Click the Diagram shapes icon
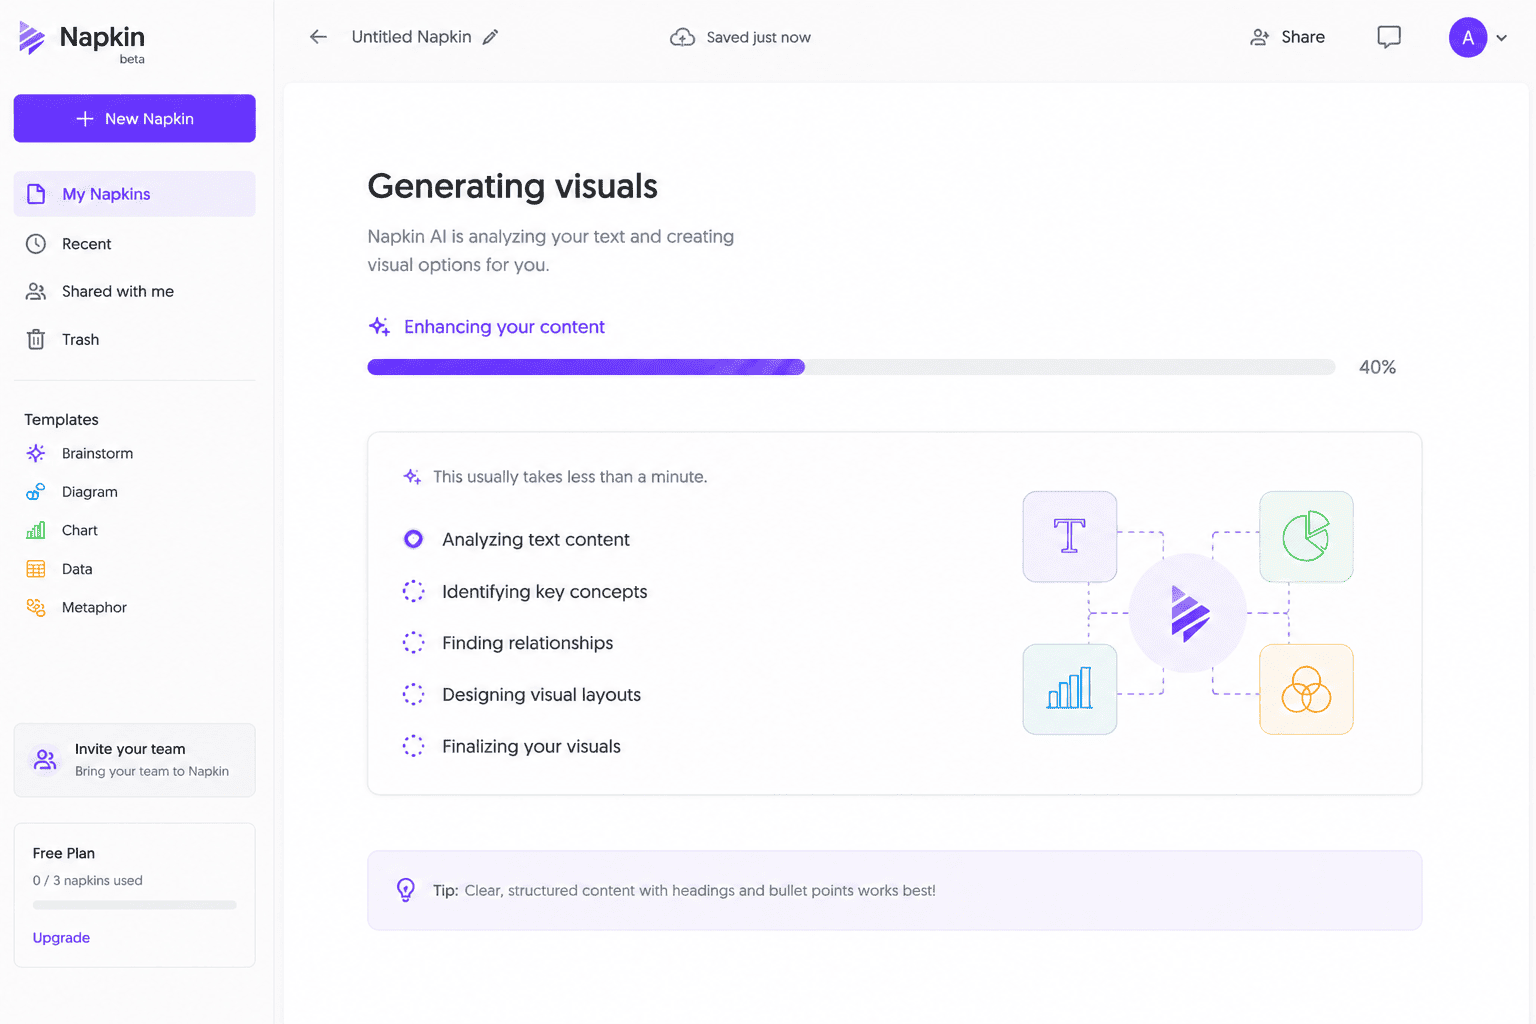This screenshot has height=1024, width=1536. [36, 492]
